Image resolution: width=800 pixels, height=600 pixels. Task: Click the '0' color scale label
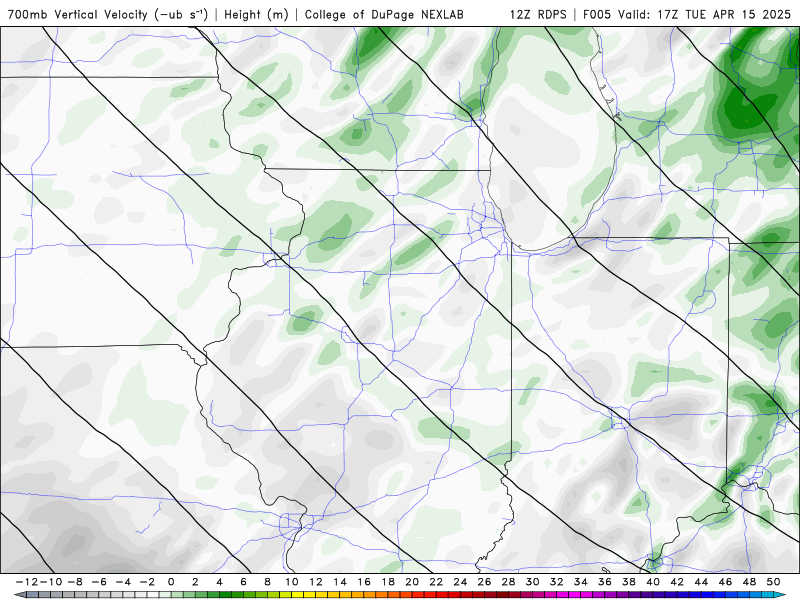point(170,582)
